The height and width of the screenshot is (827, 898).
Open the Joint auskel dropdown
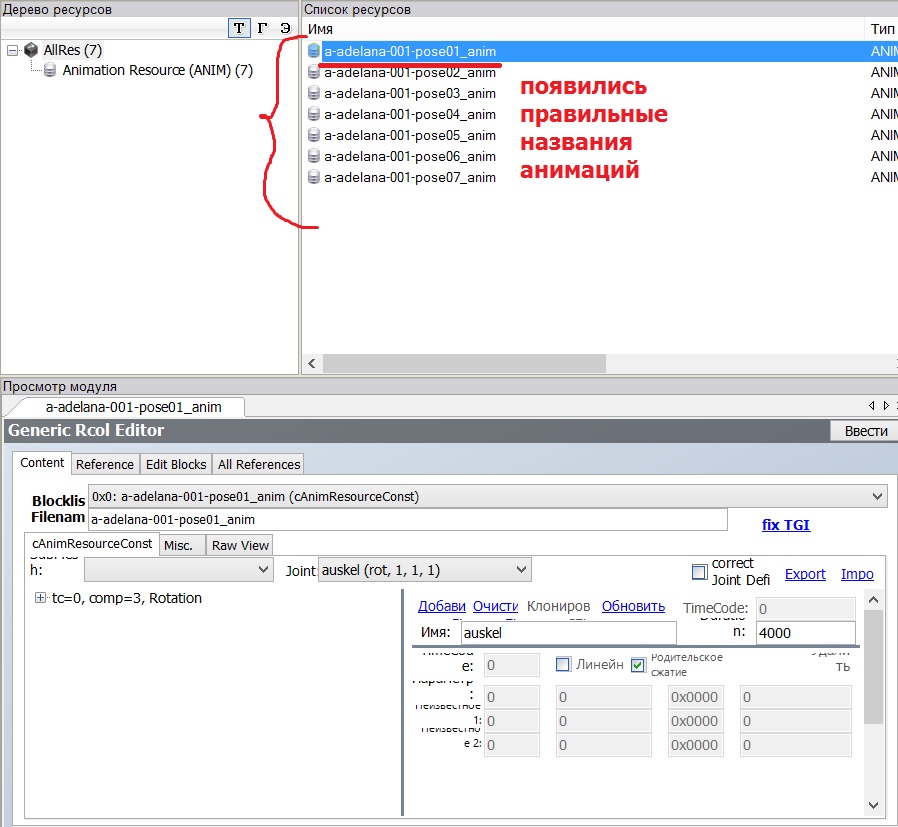[520, 570]
